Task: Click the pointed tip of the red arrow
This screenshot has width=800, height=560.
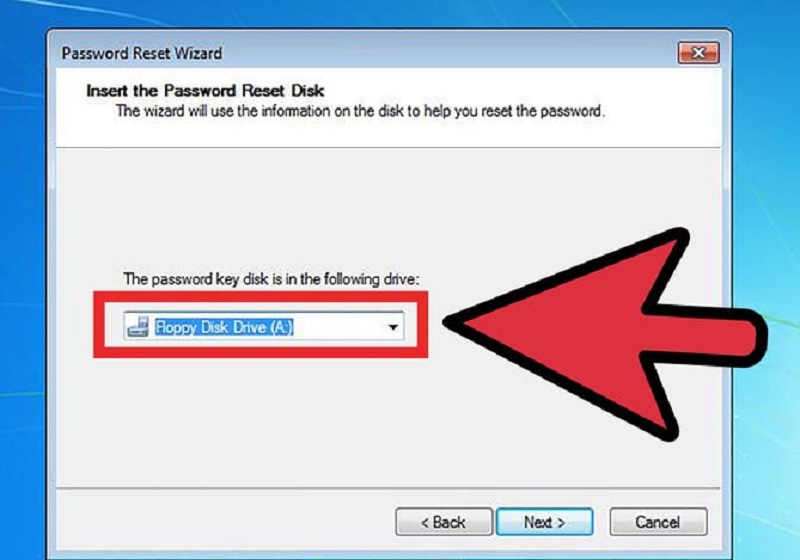Action: tap(452, 322)
